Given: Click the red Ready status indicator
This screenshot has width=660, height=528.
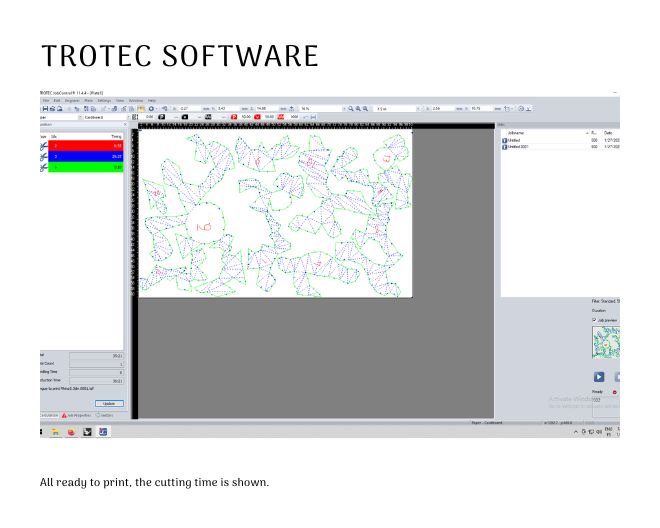Looking at the screenshot, I should pyautogui.click(x=615, y=392).
